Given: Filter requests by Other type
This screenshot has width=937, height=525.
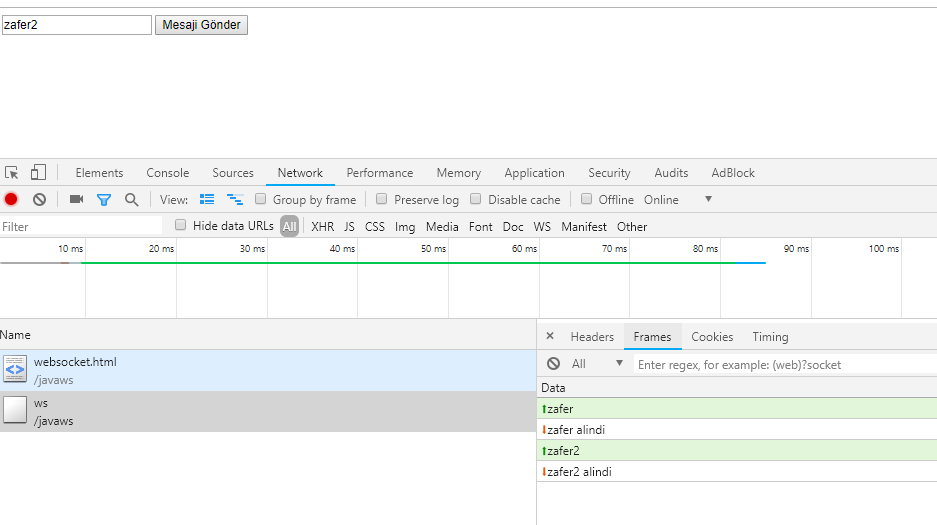Looking at the screenshot, I should click(632, 226).
